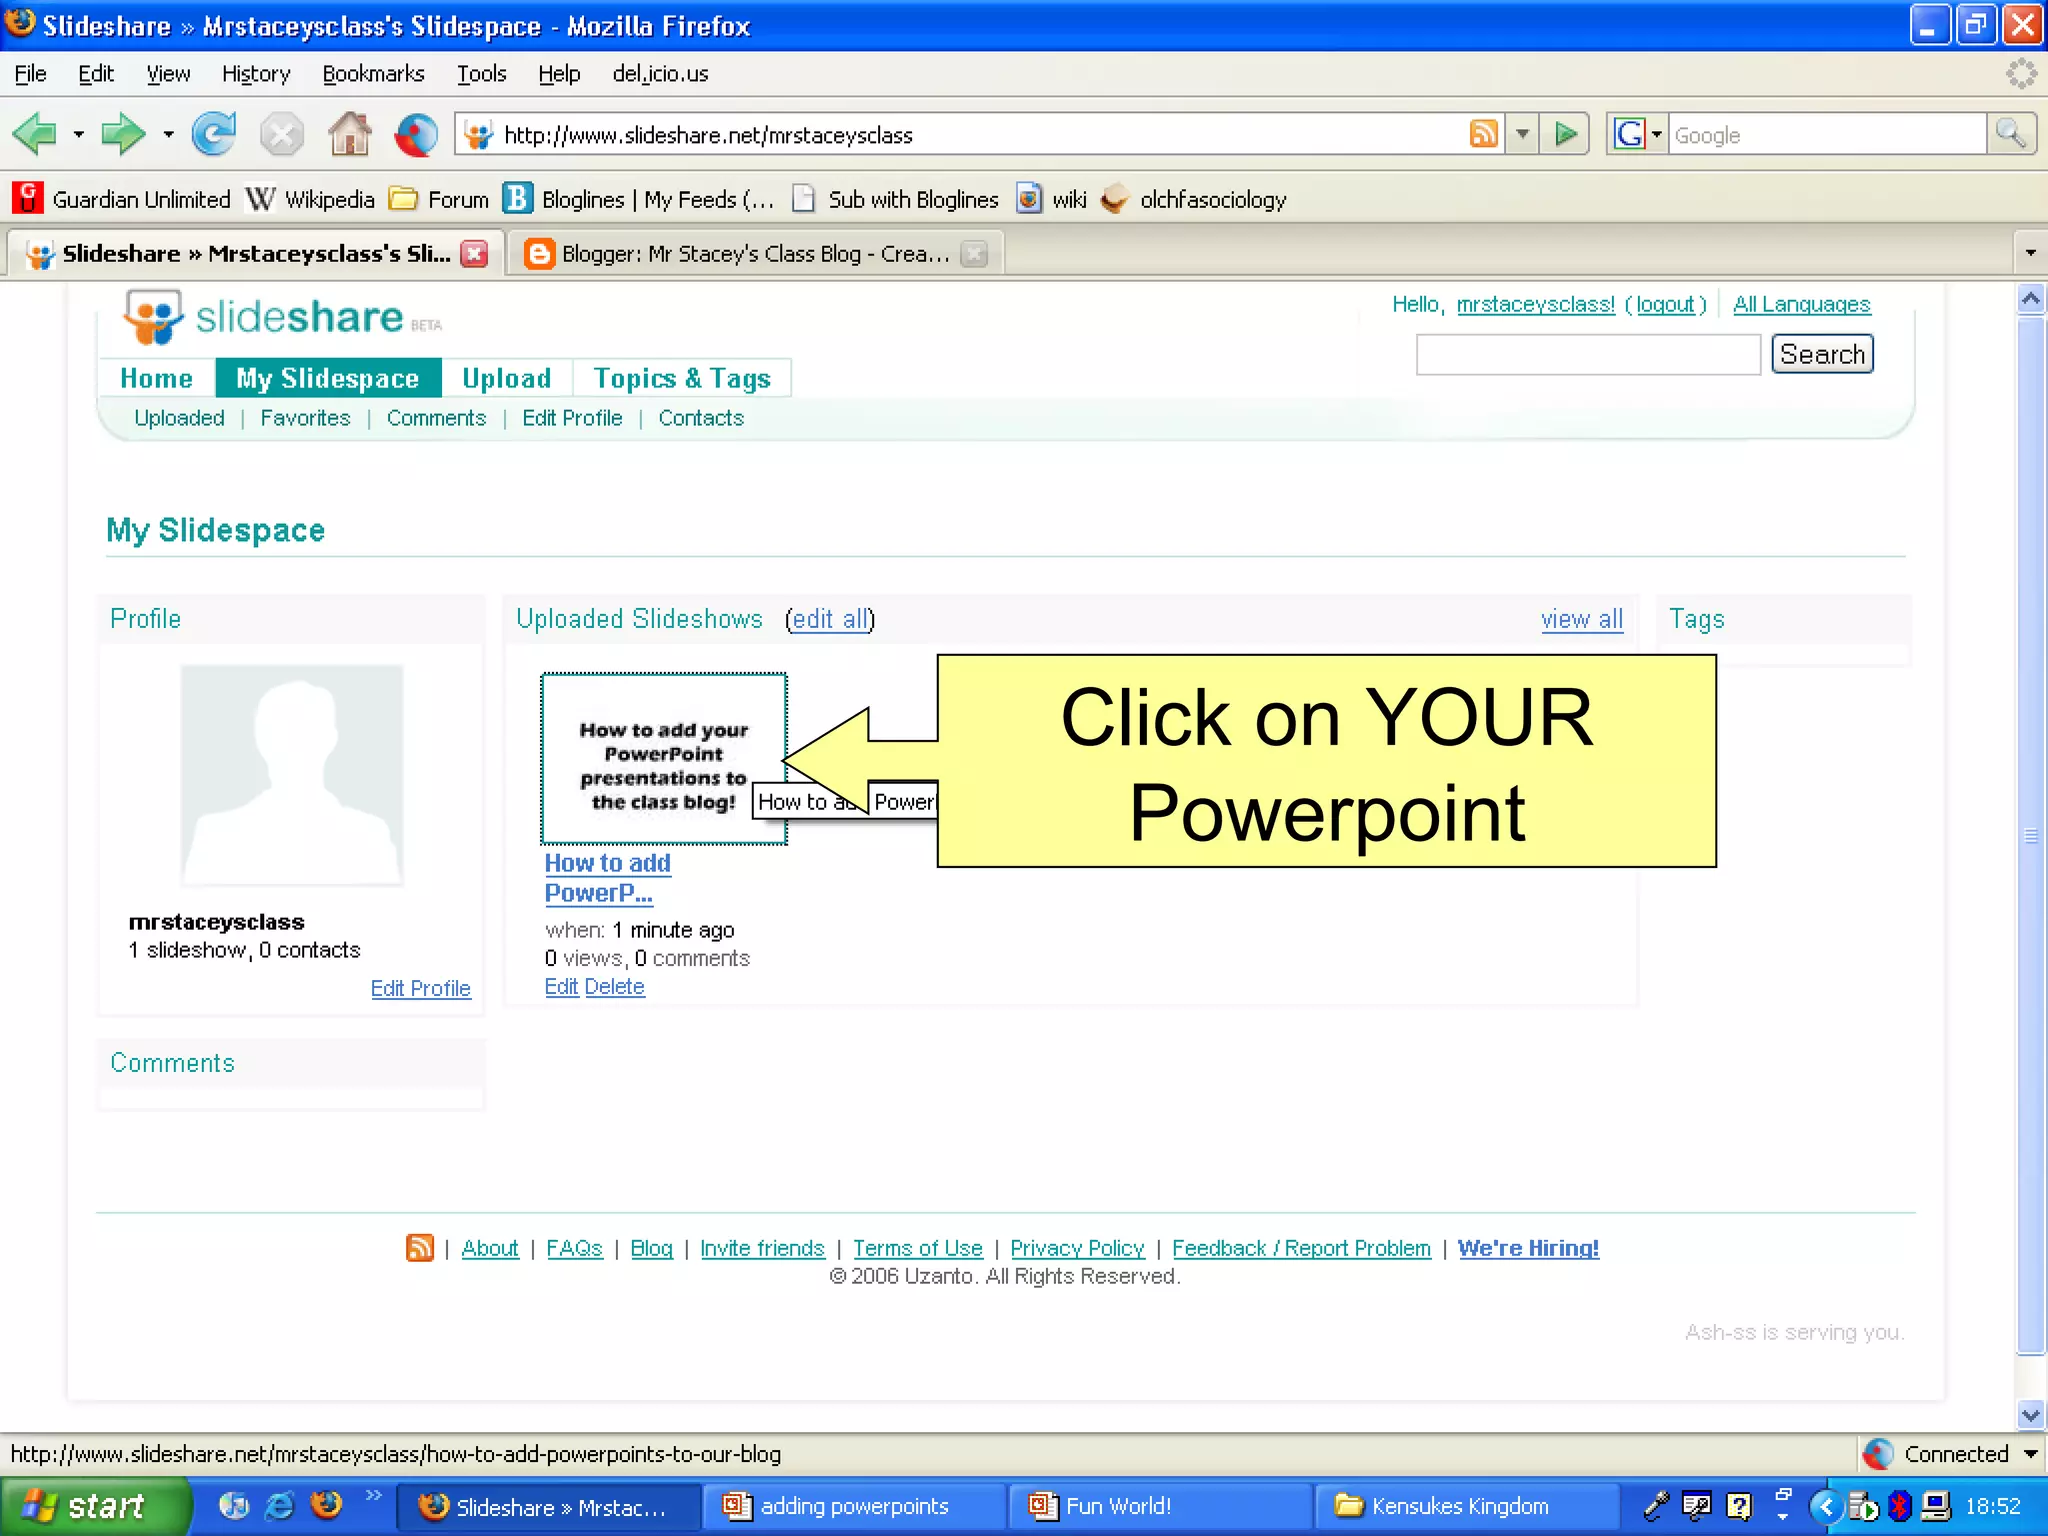Open the del.icio.us menu

click(x=660, y=74)
